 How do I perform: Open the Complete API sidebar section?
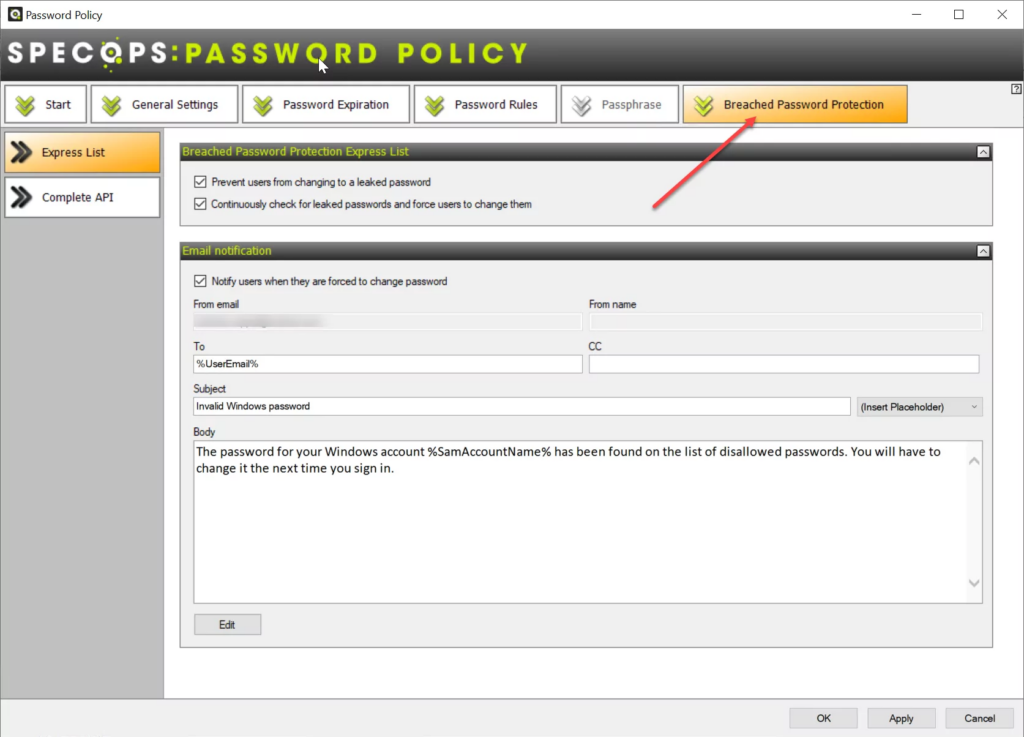click(x=82, y=197)
